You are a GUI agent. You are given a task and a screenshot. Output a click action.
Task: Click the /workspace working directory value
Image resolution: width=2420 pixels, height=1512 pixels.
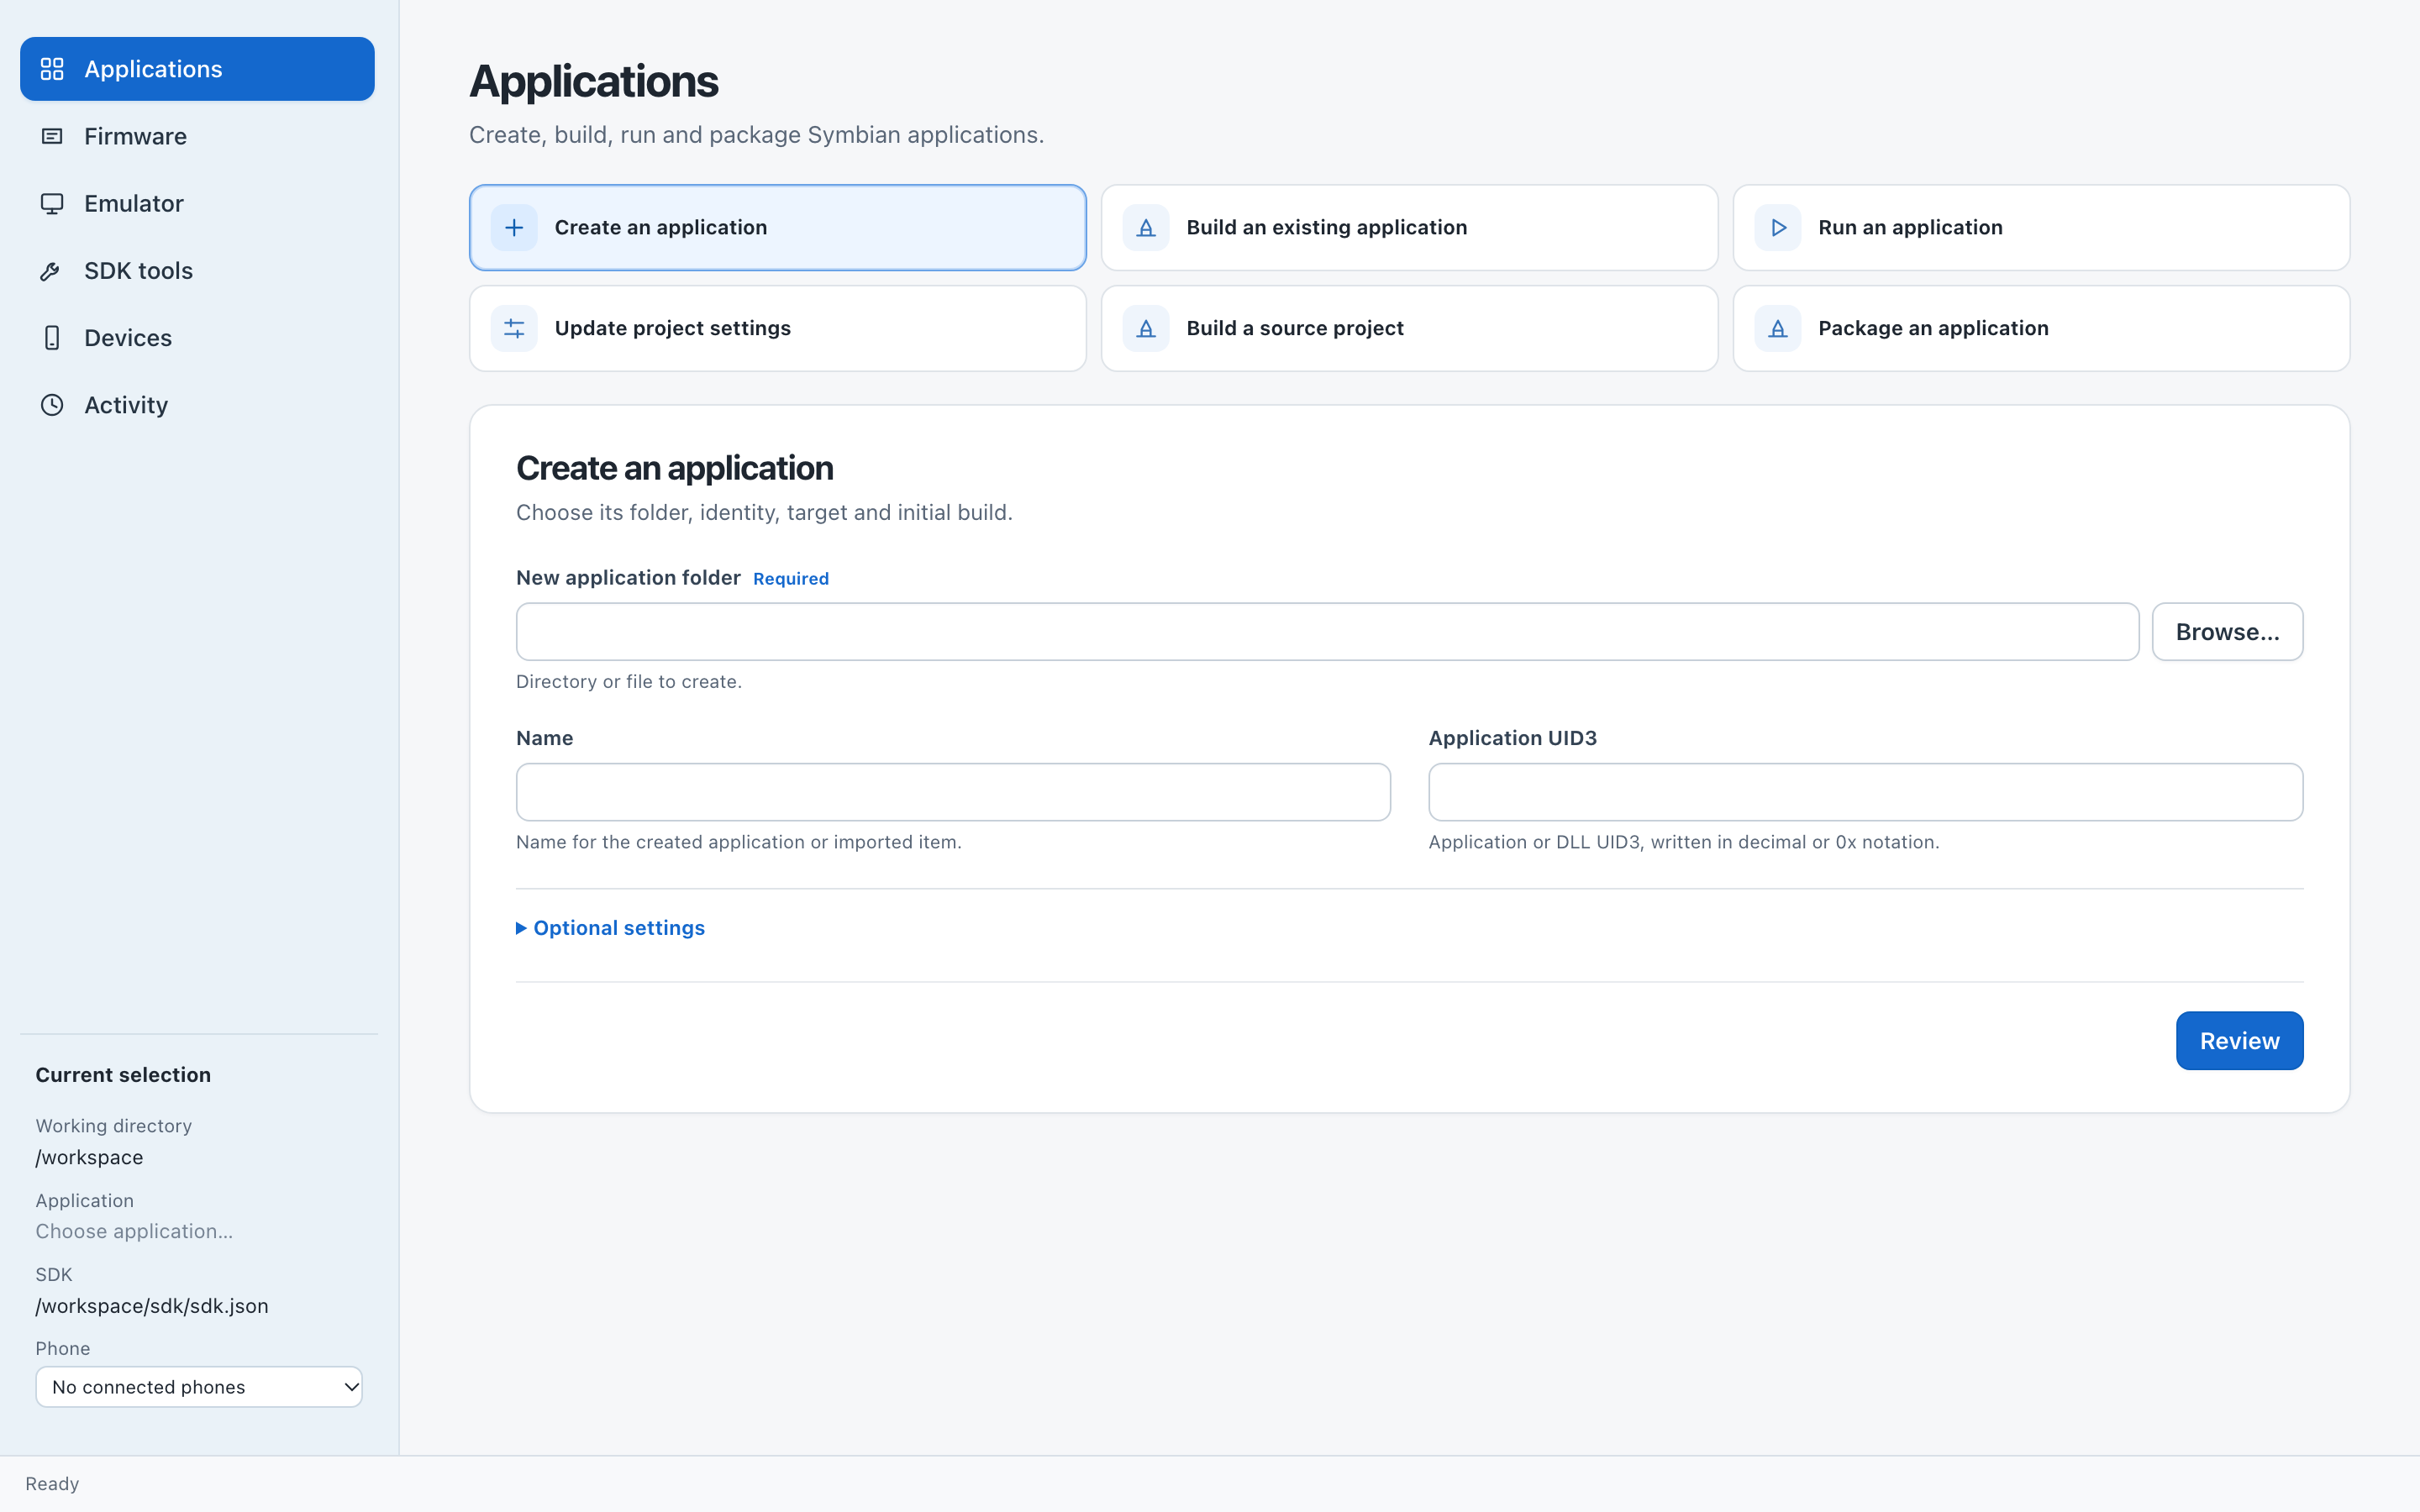89,1157
